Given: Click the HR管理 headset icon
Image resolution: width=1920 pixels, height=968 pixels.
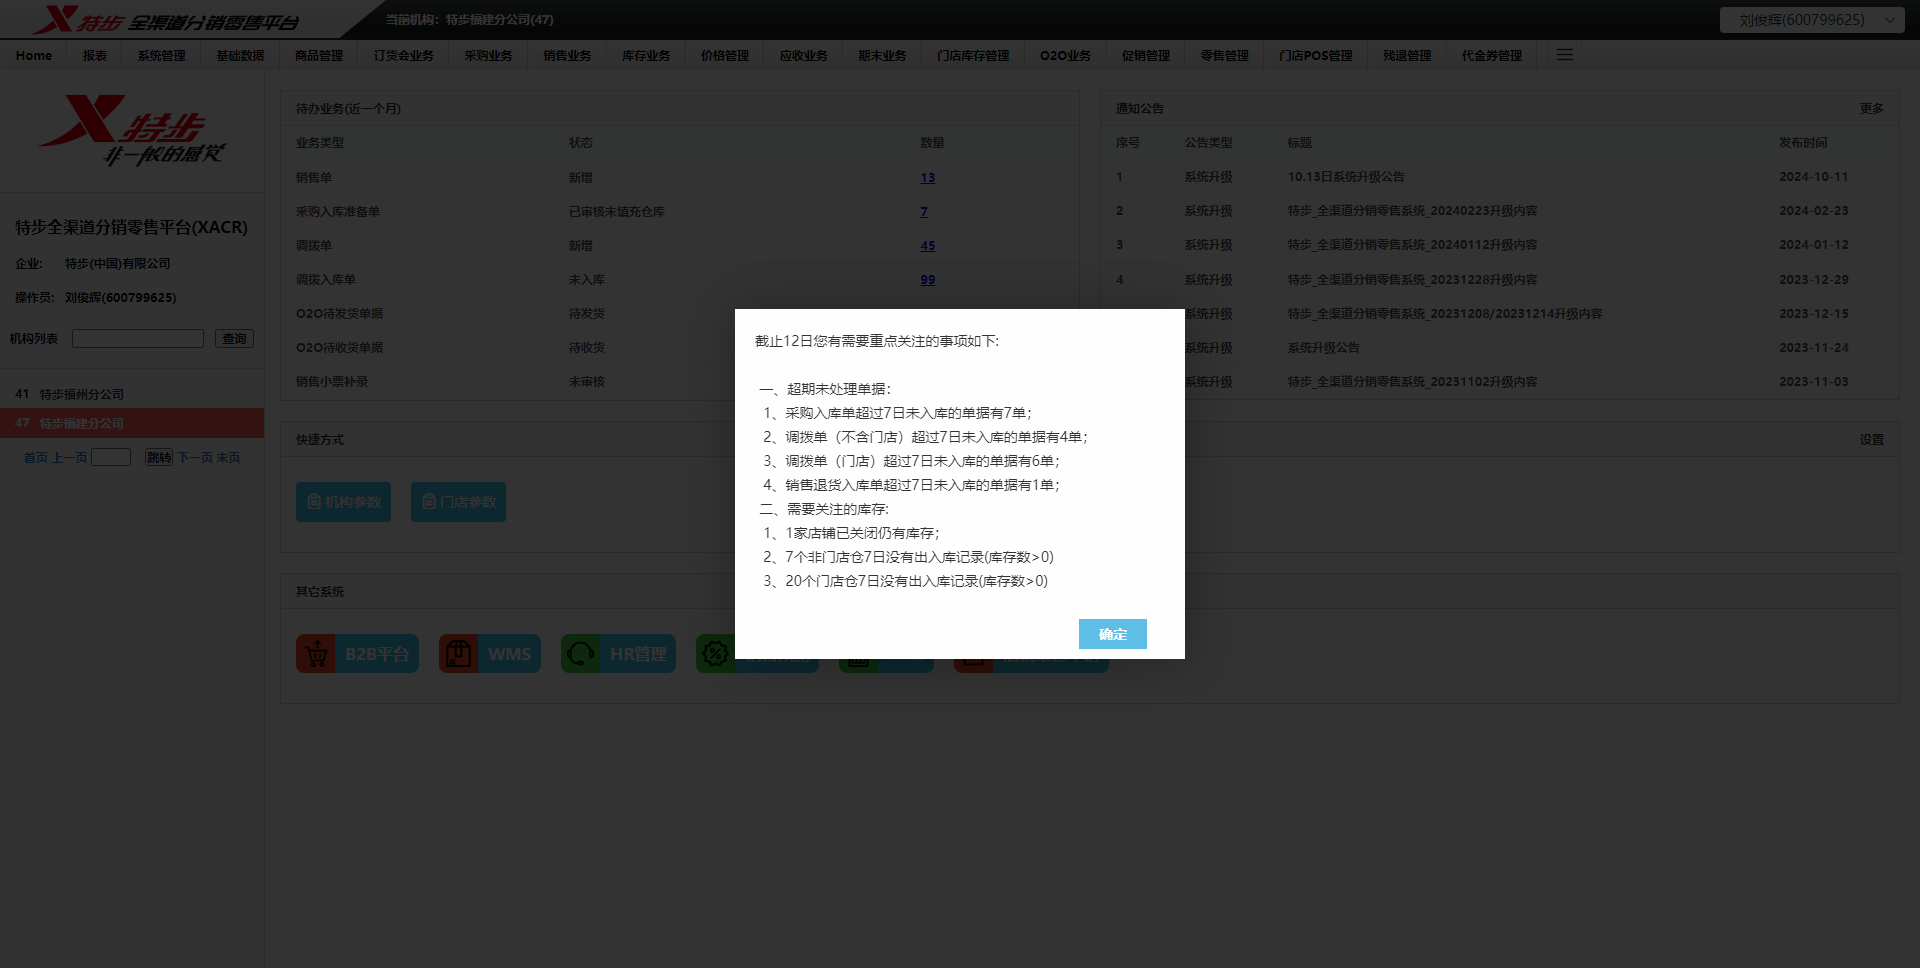Looking at the screenshot, I should (580, 654).
